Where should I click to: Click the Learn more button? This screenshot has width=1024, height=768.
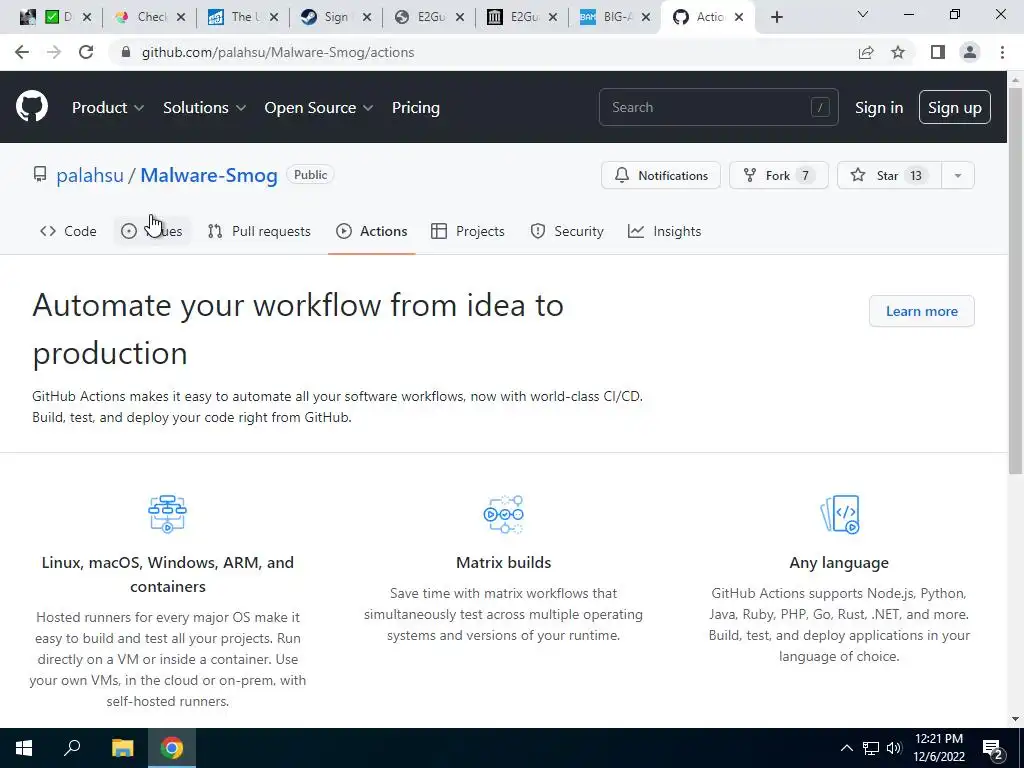coord(921,312)
